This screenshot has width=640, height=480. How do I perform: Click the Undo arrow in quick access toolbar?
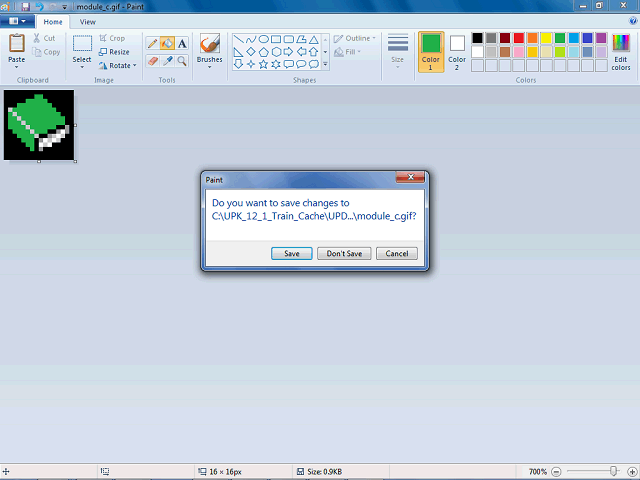[39, 7]
